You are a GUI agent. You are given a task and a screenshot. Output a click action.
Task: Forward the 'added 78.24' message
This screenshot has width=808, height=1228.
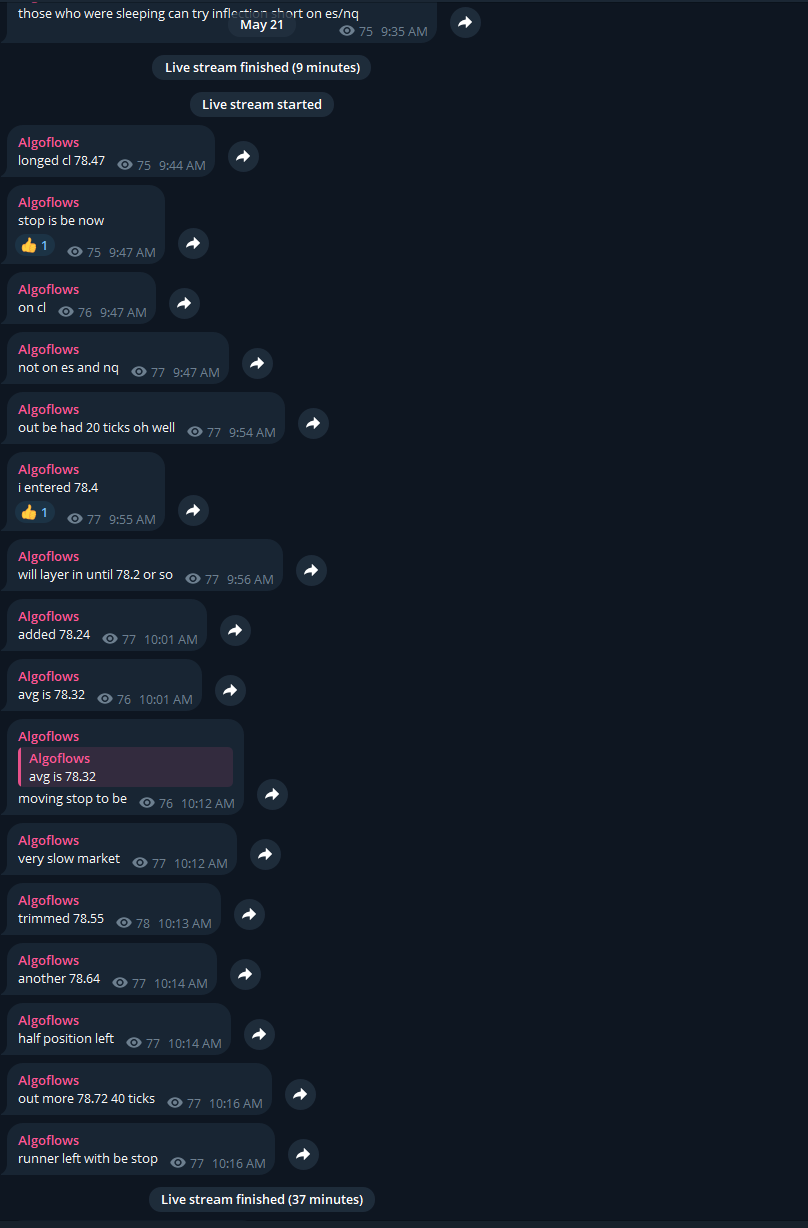pyautogui.click(x=235, y=630)
